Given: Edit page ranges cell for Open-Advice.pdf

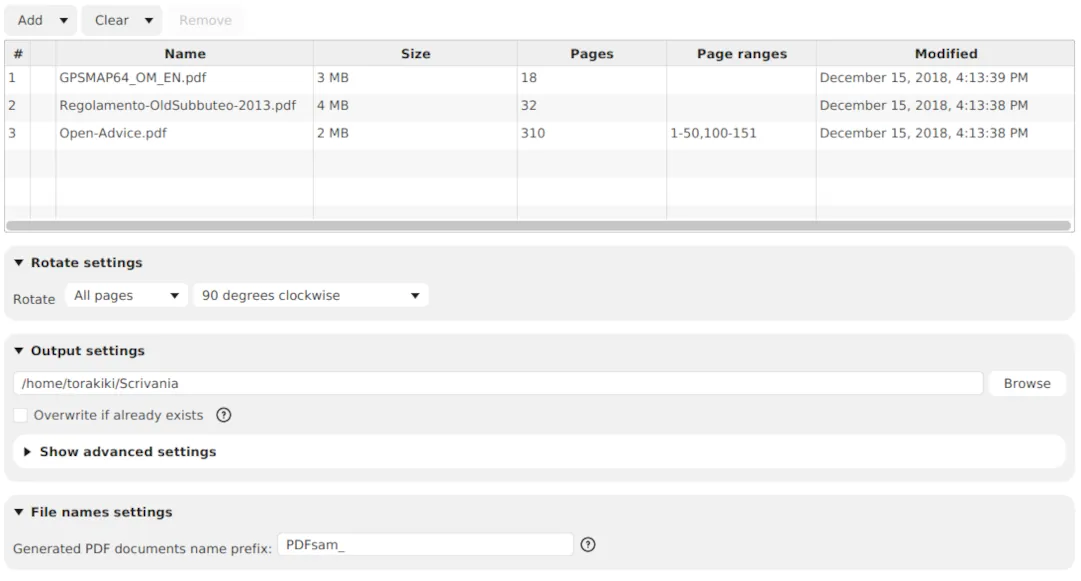Looking at the screenshot, I should 740,133.
